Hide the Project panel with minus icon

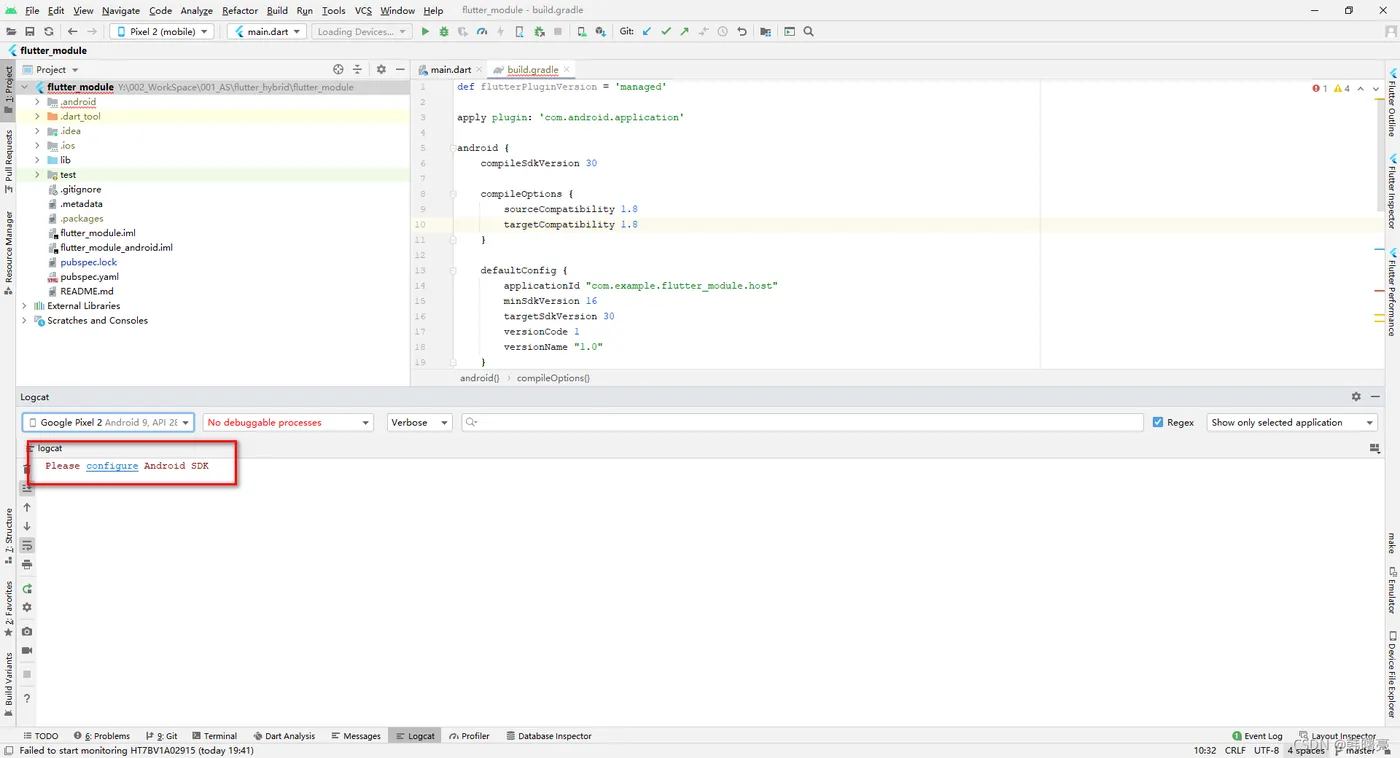[400, 70]
